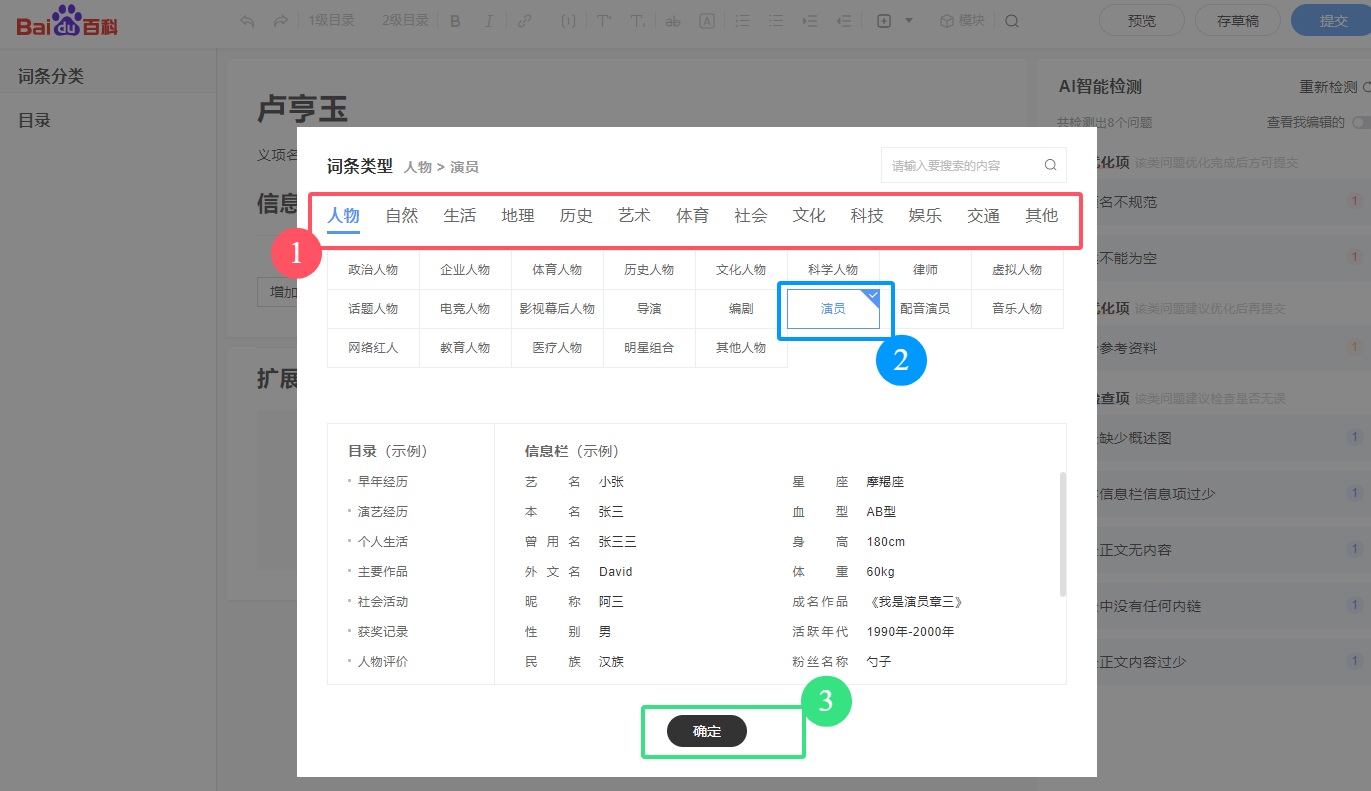The image size is (1371, 791).
Task: Toggle italic formatting in the editor toolbar
Action: click(x=489, y=21)
